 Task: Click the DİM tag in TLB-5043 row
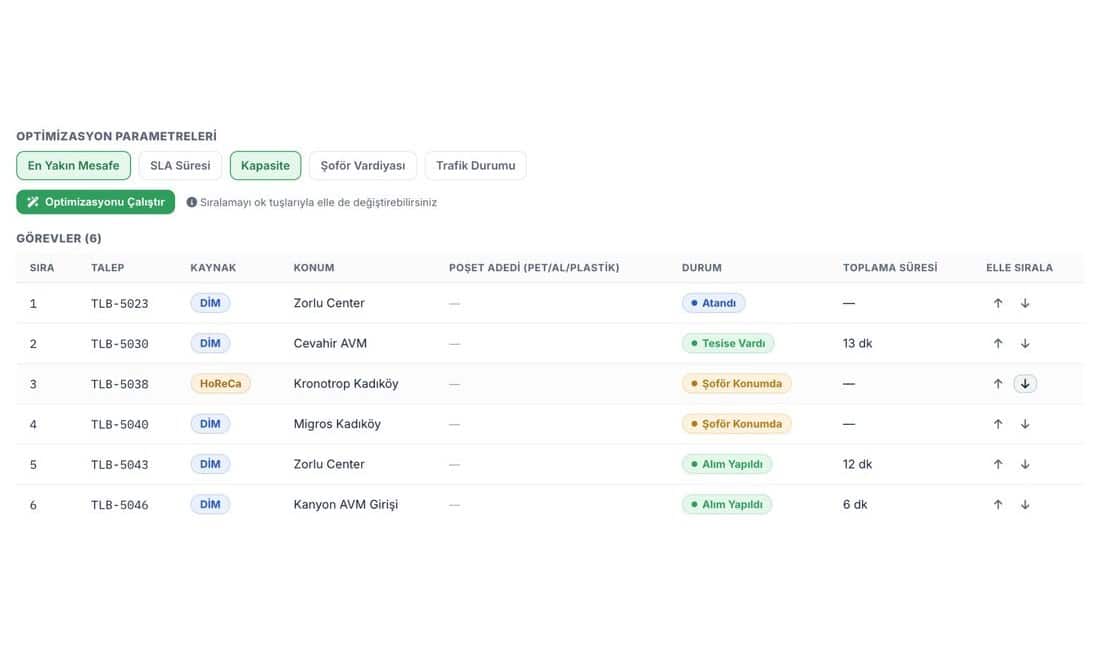click(210, 464)
